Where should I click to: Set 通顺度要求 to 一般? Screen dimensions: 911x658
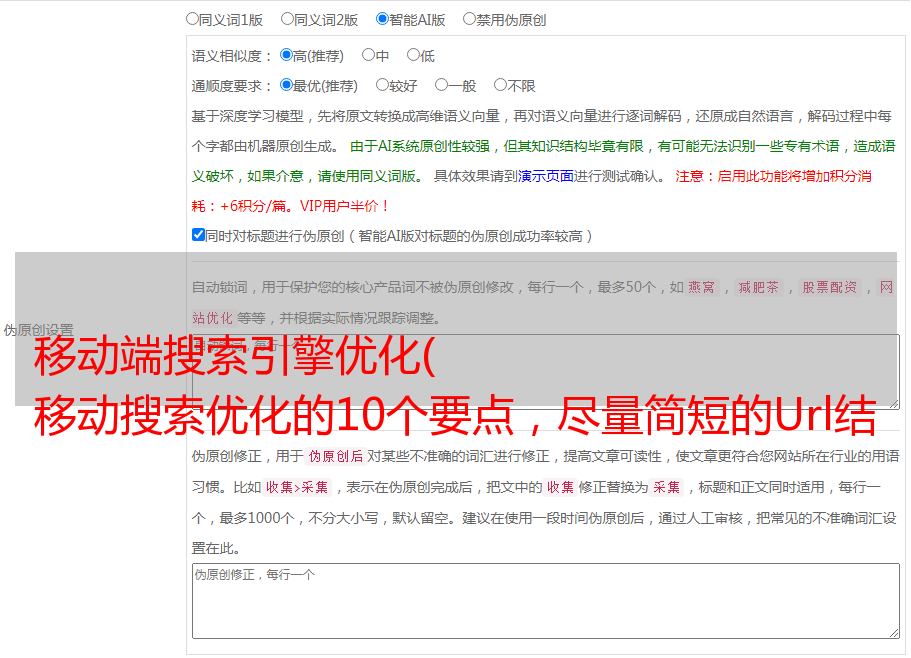[441, 85]
